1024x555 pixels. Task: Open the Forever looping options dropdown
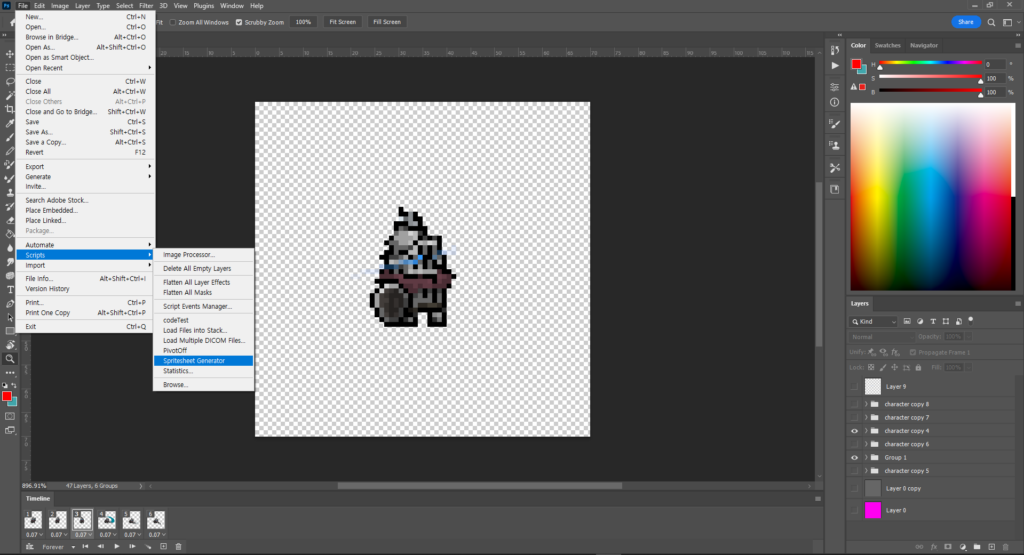click(59, 547)
